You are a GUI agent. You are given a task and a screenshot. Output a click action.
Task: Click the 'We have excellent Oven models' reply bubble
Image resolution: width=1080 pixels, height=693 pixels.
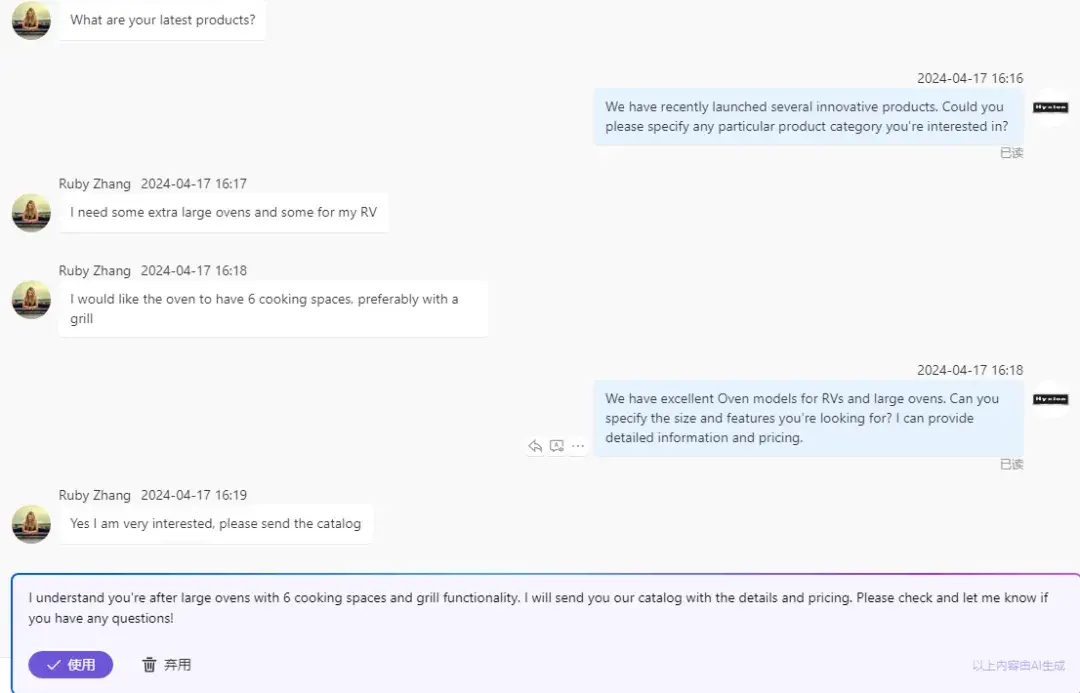(808, 418)
